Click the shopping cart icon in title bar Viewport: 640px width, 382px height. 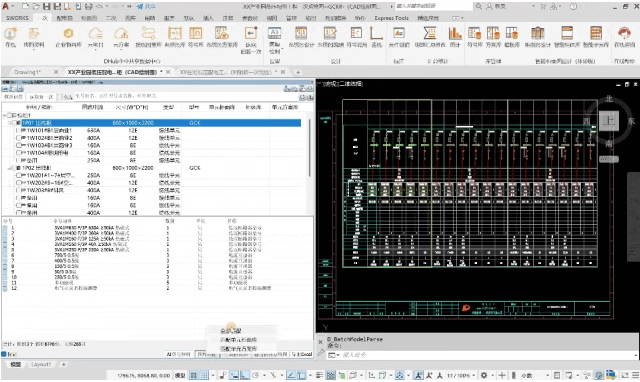[543, 6]
